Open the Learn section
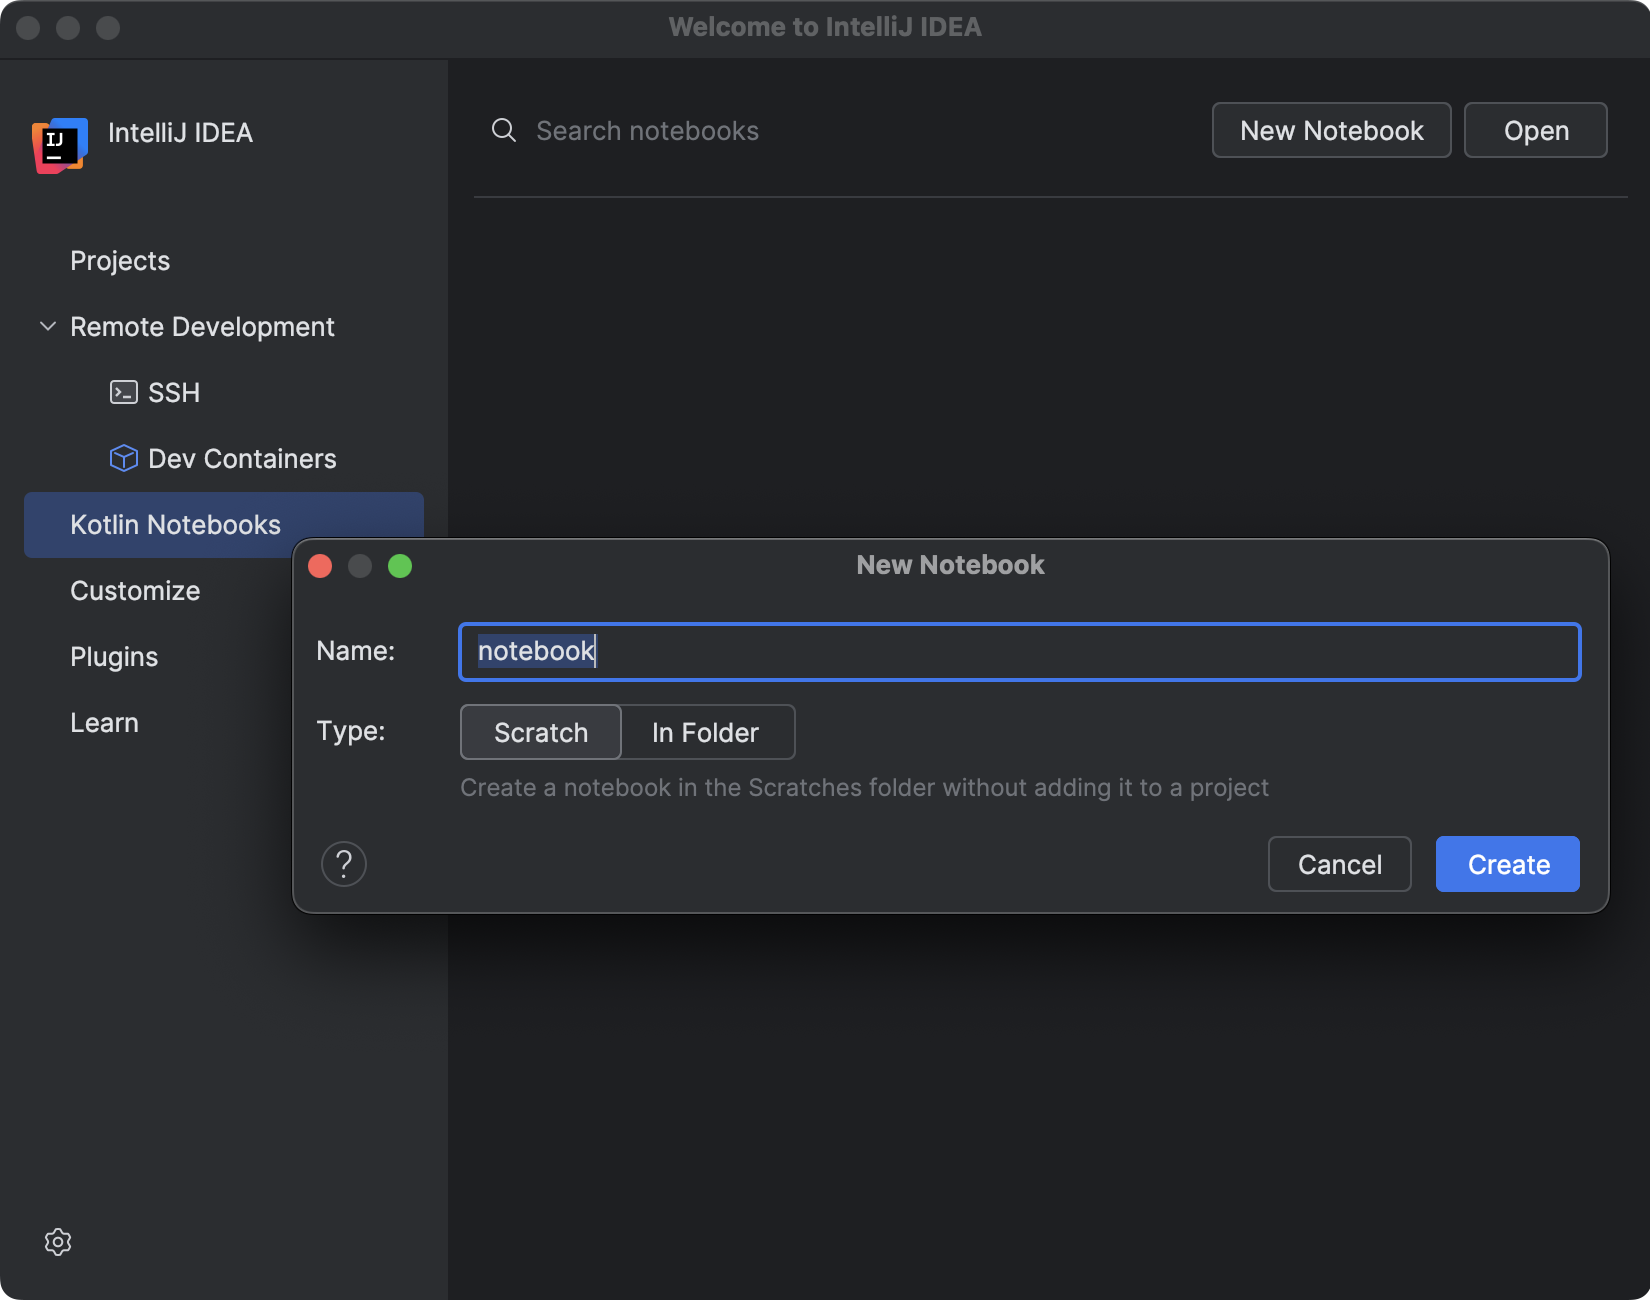This screenshot has height=1300, width=1650. coord(104,722)
